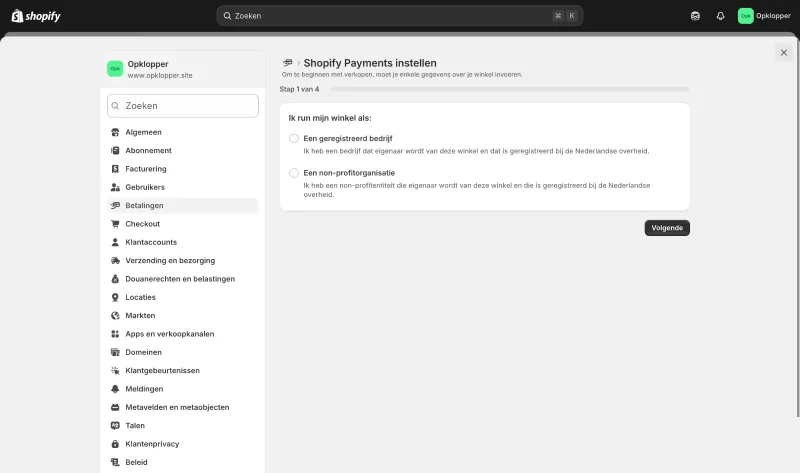Open Douanerechten en belastingen

coord(183,279)
